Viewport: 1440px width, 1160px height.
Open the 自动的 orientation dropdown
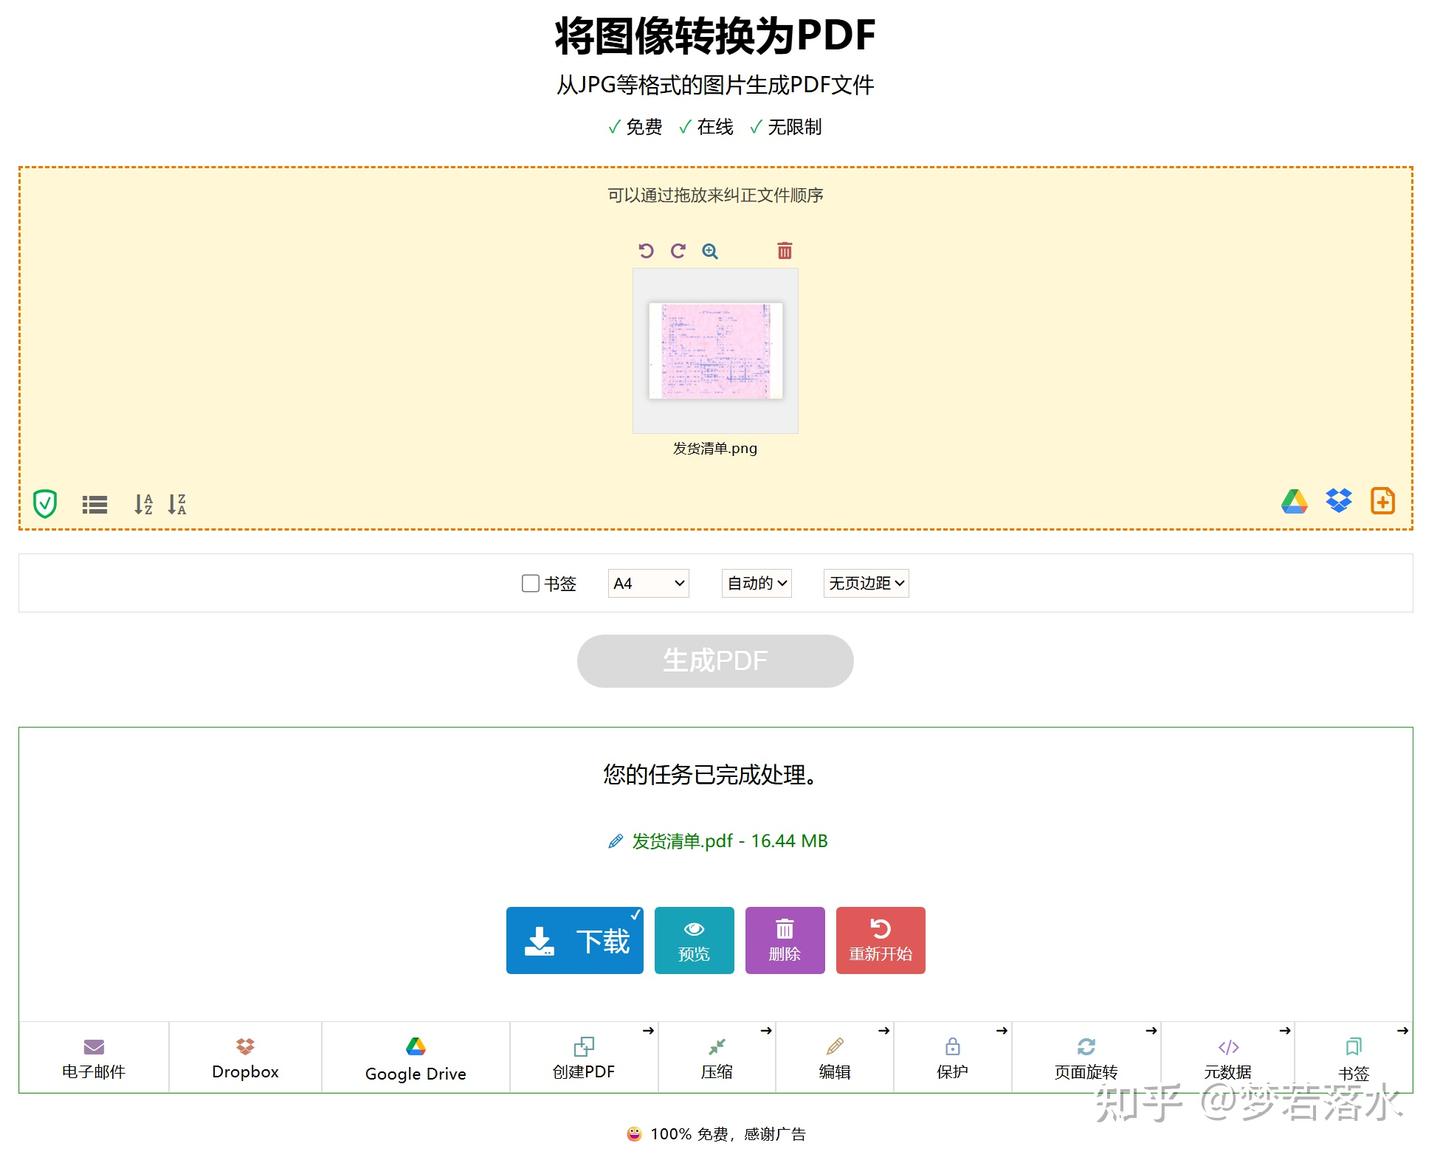pos(757,583)
